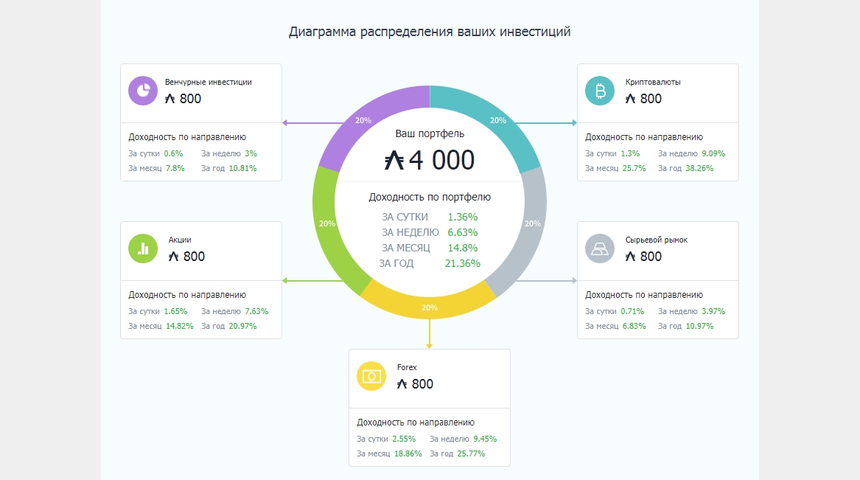Viewport: 860px width, 480px height.
Task: Click Forex yearly return 25.77%
Action: coord(471,454)
